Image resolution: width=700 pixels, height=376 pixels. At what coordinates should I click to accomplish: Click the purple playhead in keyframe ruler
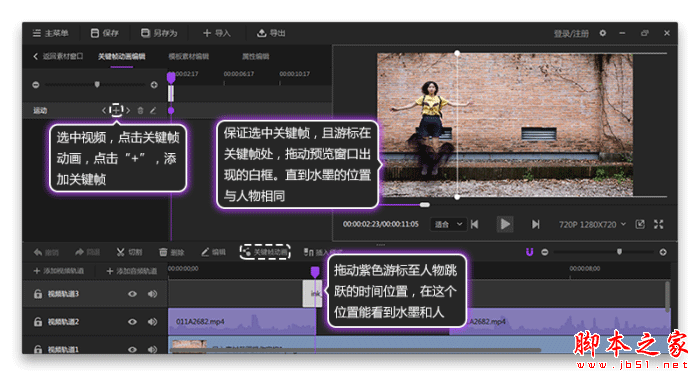tap(171, 77)
